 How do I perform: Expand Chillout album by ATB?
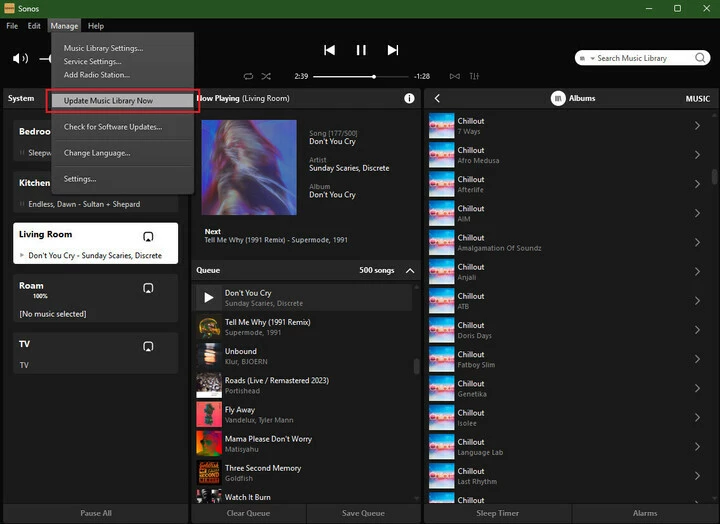(697, 301)
